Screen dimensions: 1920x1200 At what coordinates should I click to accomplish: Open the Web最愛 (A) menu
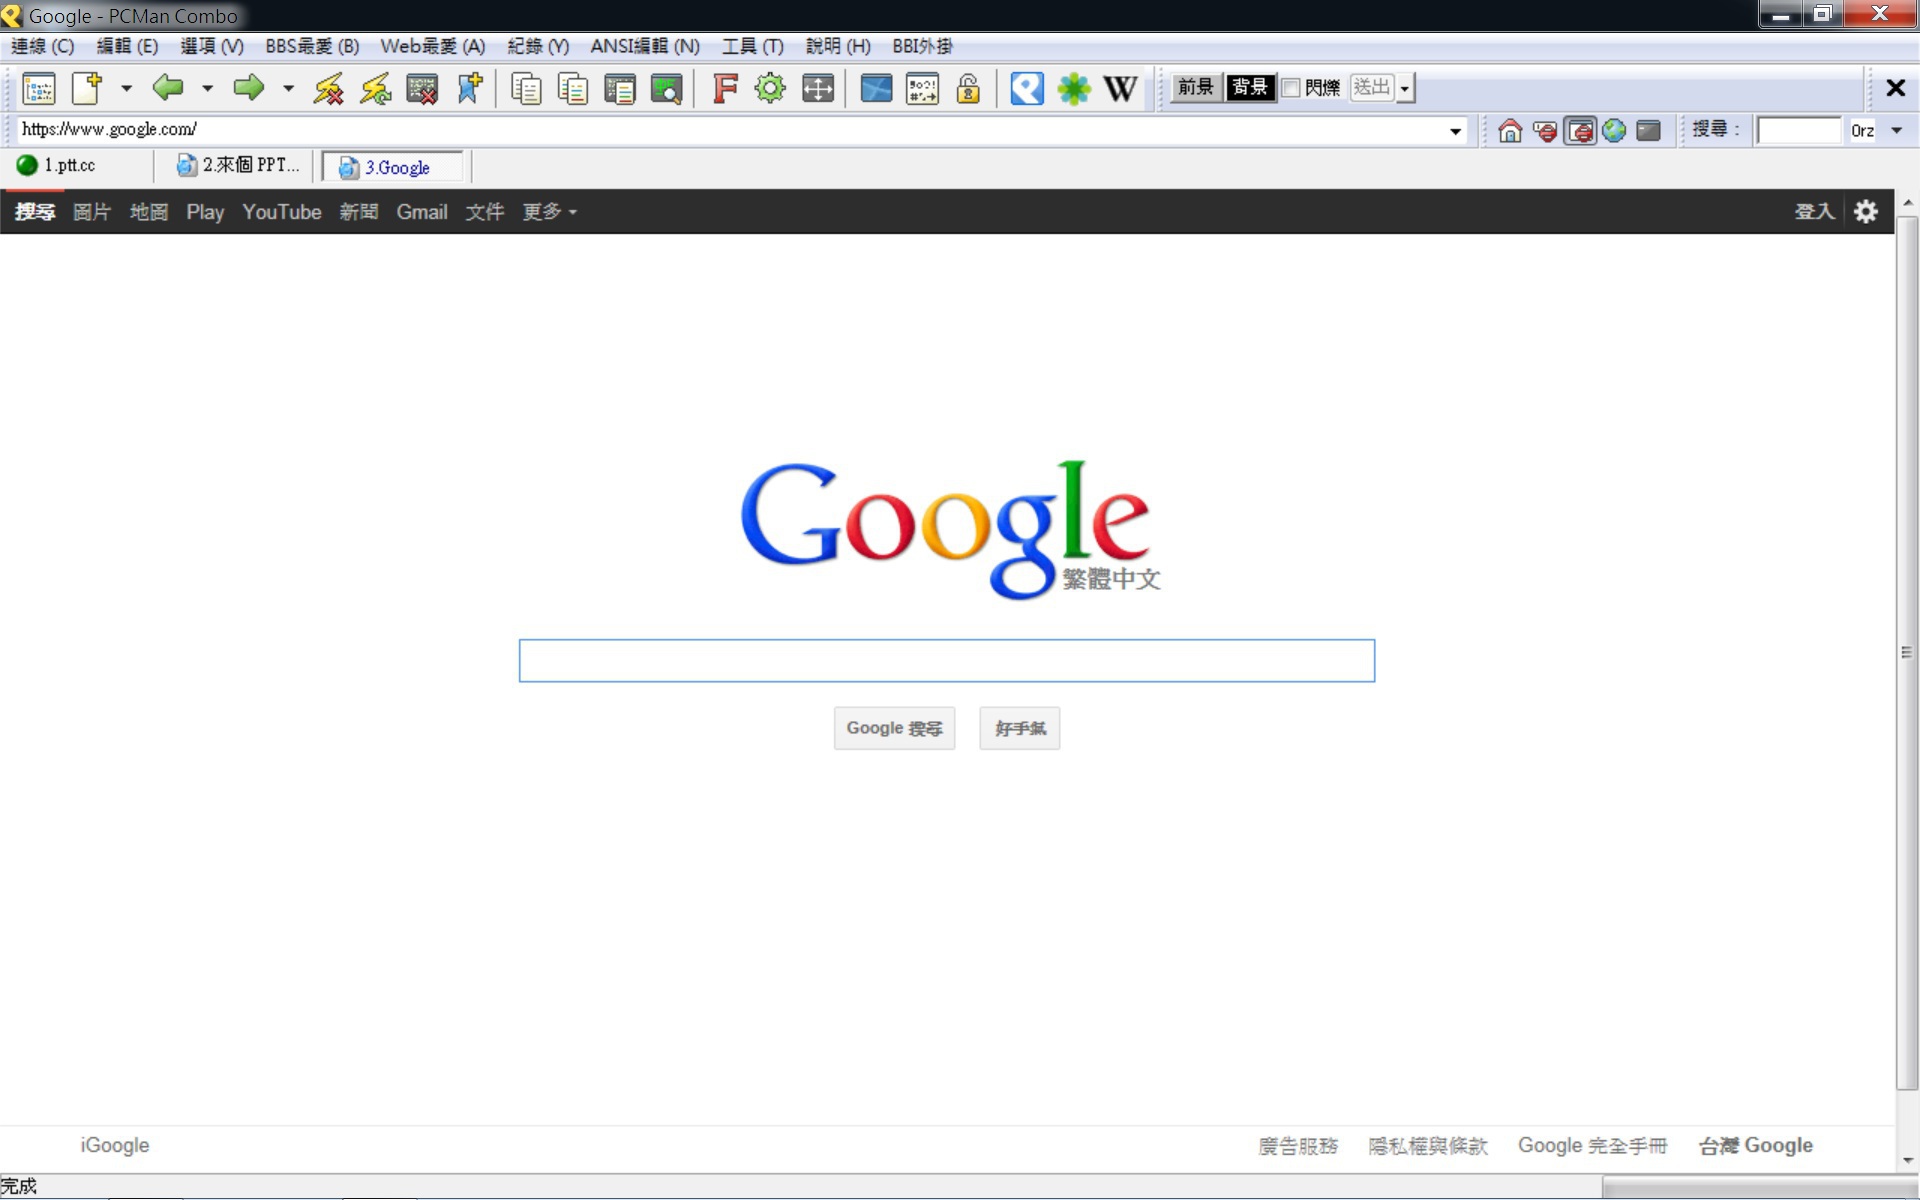[432, 46]
